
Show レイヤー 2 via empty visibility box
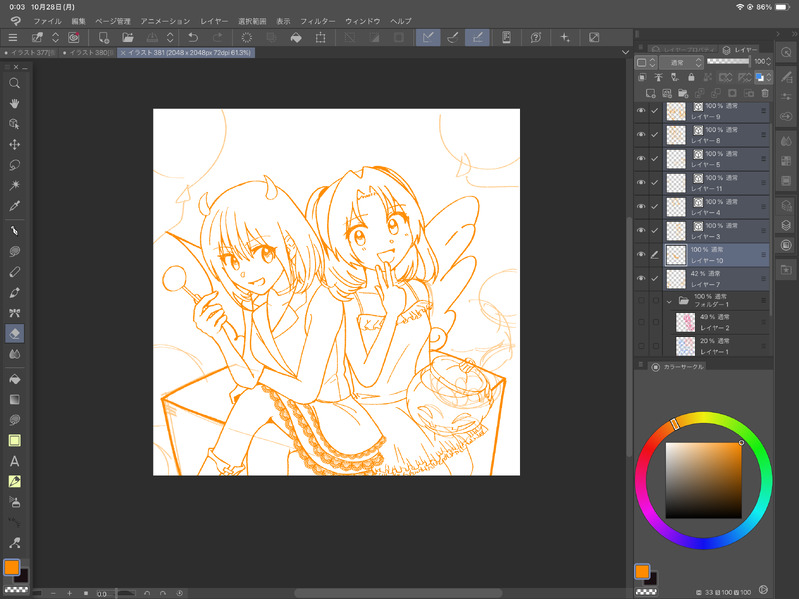pos(641,322)
